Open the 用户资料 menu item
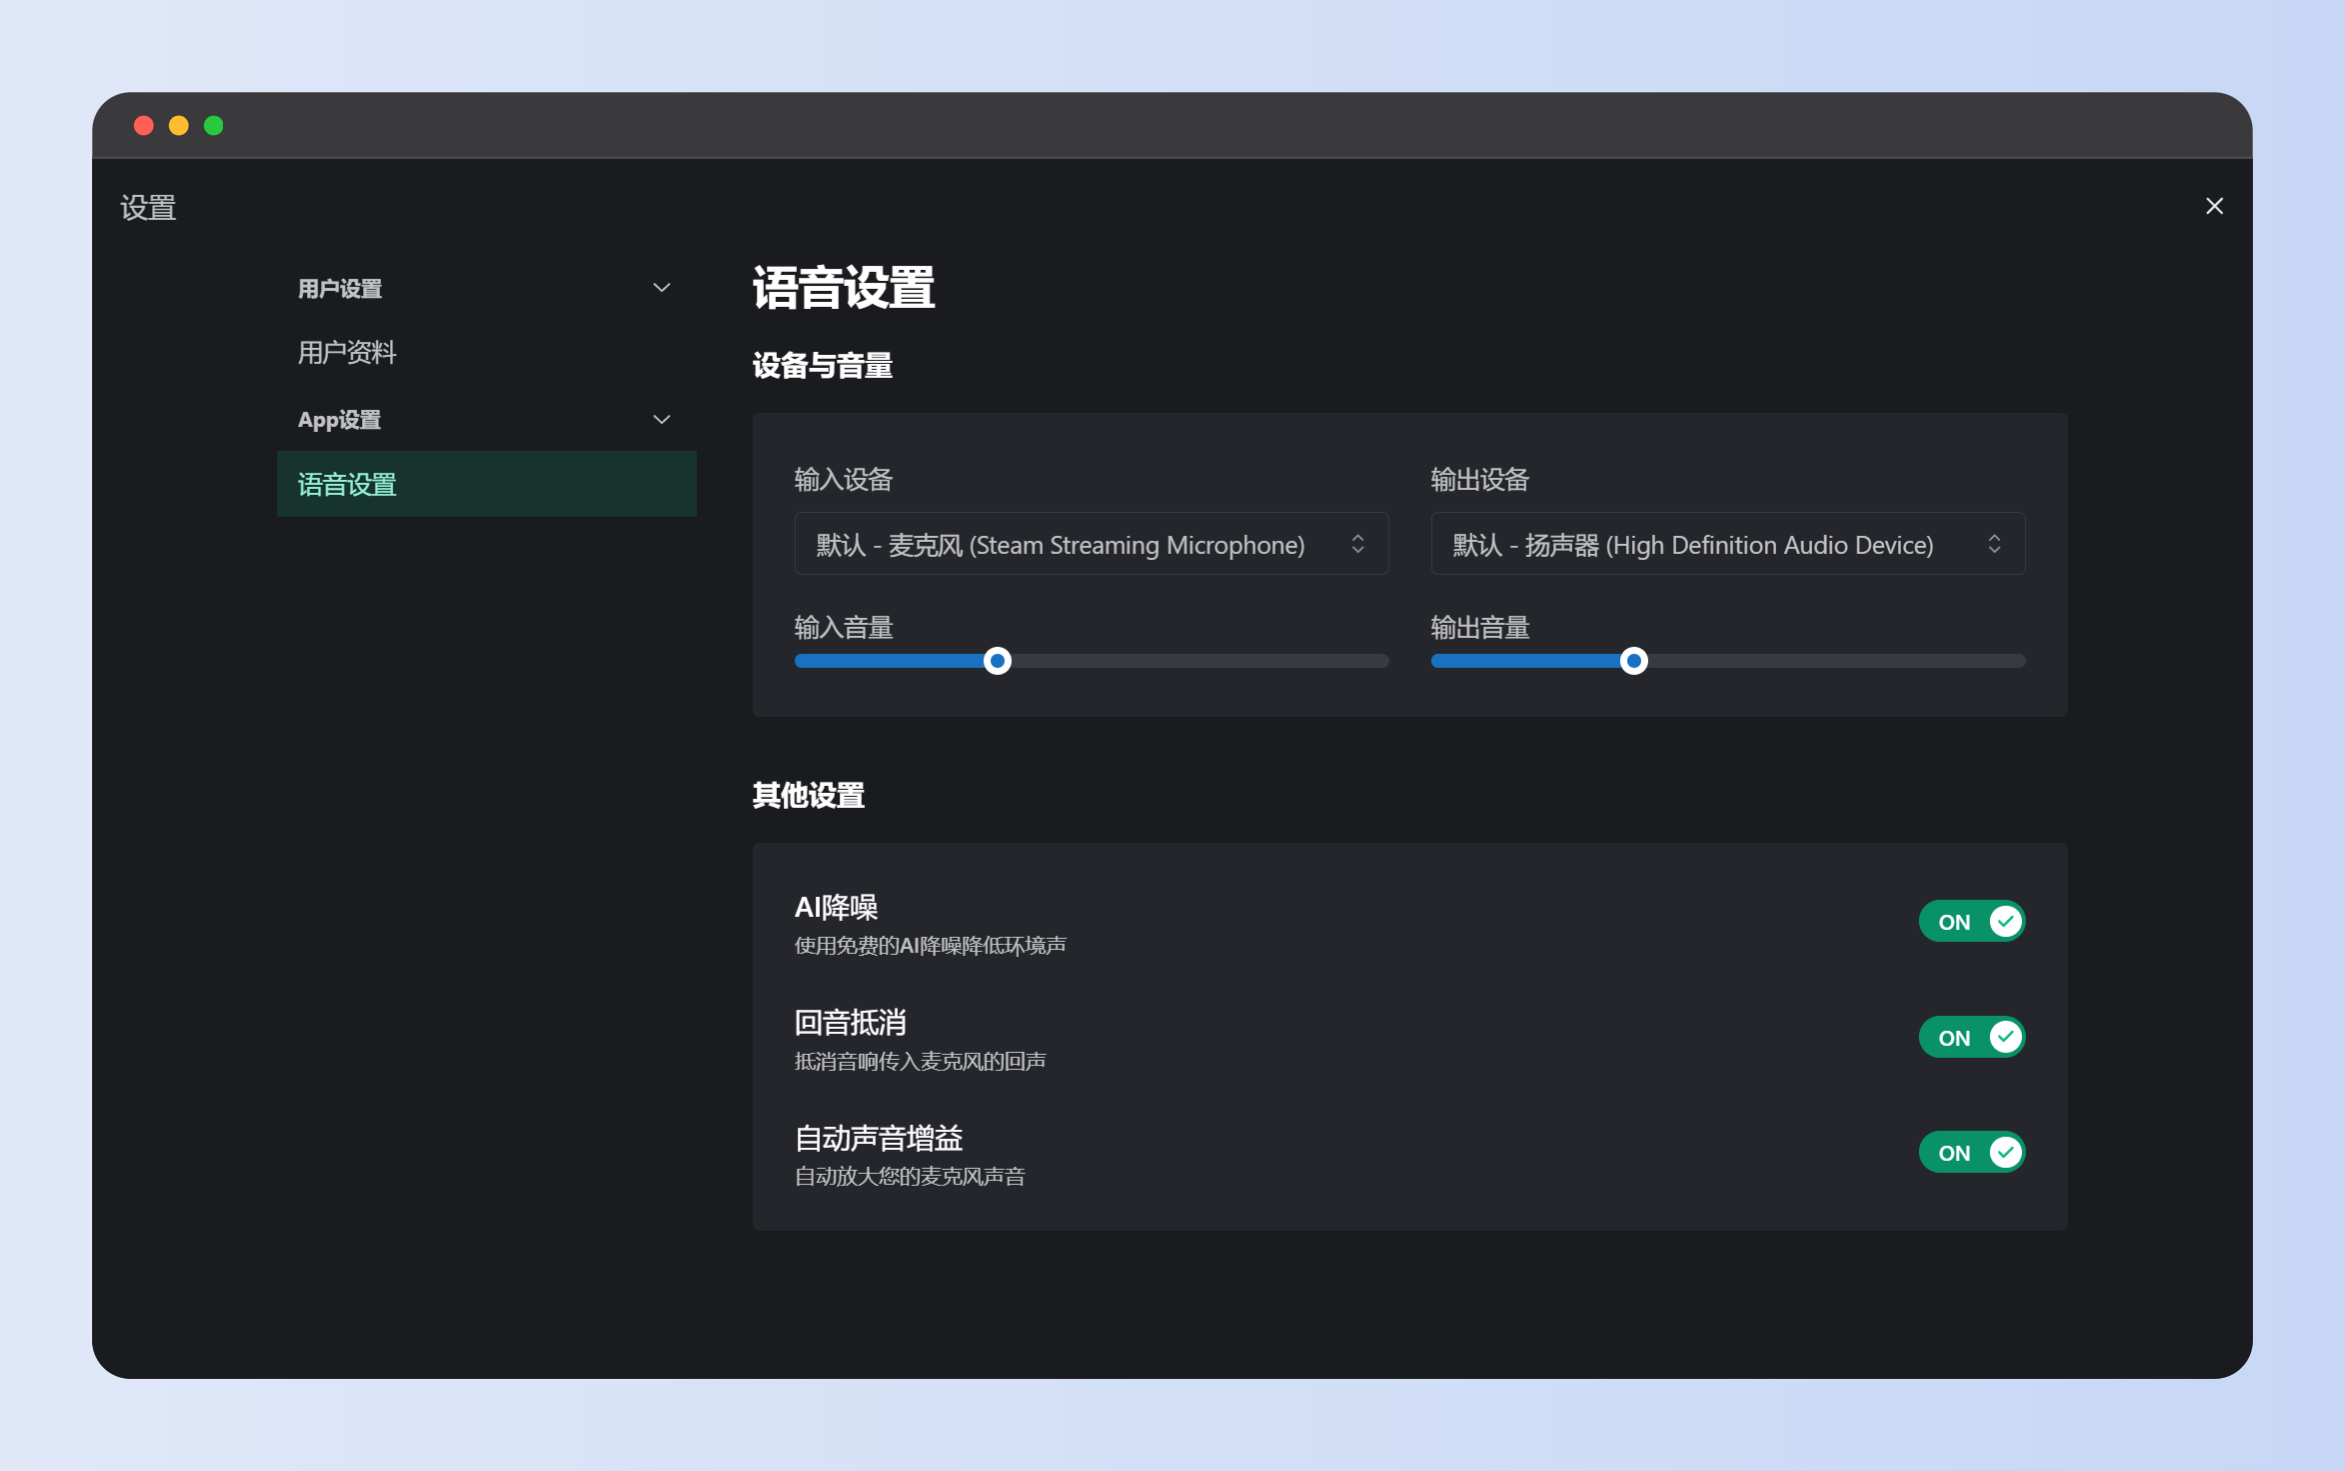This screenshot has height=1471, width=2345. pos(347,352)
